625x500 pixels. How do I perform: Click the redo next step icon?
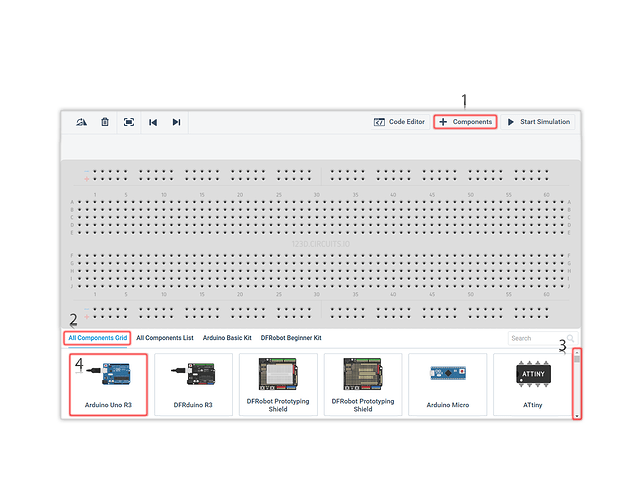pyautogui.click(x=176, y=122)
